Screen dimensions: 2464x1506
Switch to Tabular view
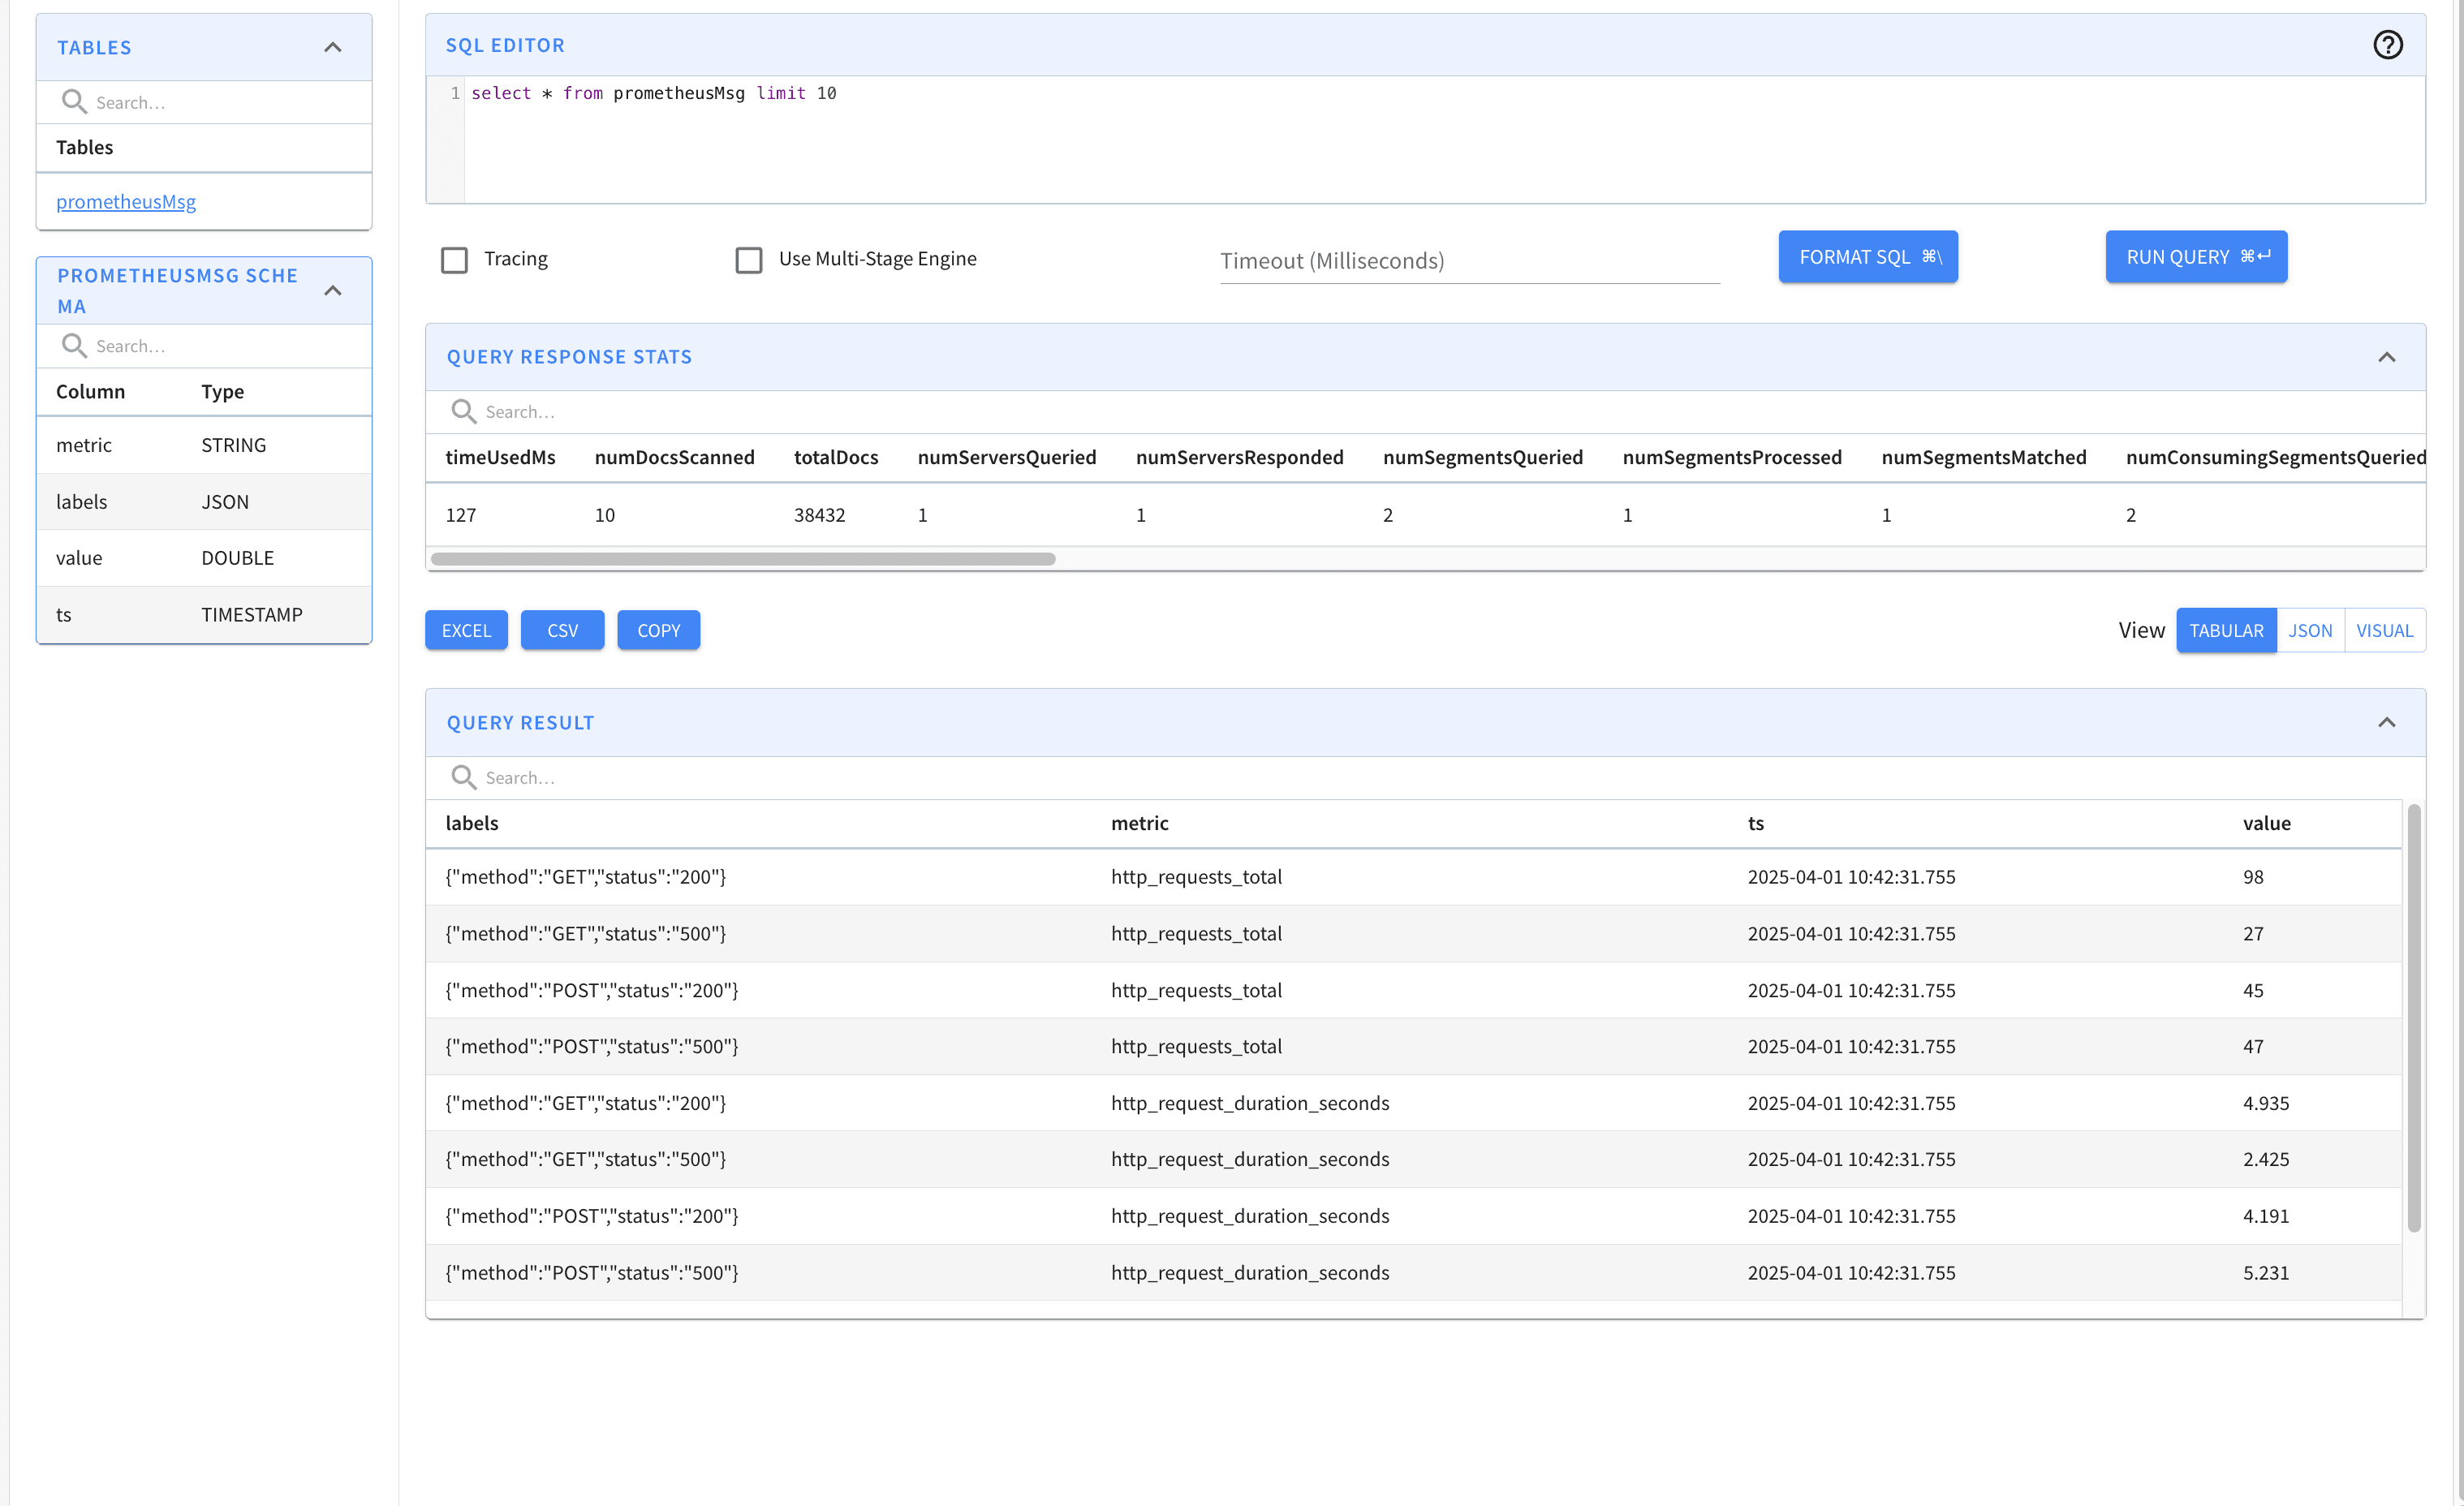pos(2226,630)
